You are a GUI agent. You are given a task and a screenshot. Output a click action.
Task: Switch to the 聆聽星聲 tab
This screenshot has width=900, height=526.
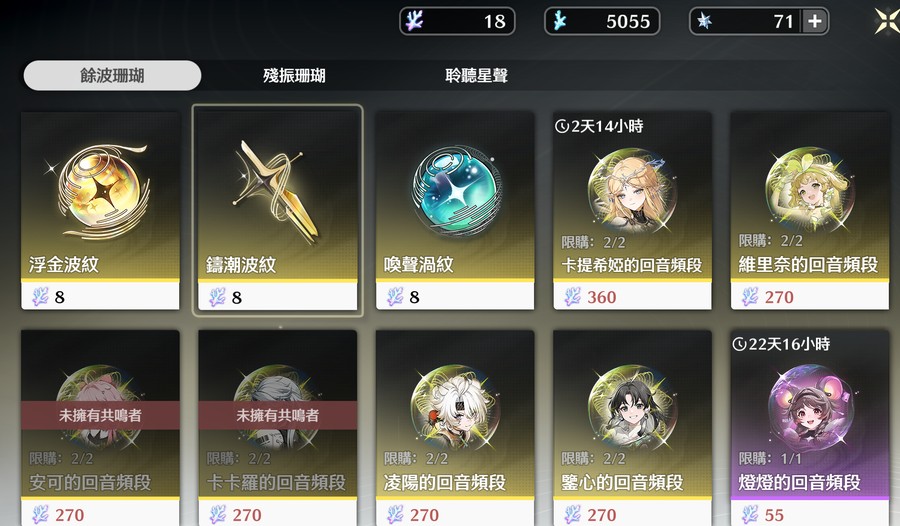point(476,75)
